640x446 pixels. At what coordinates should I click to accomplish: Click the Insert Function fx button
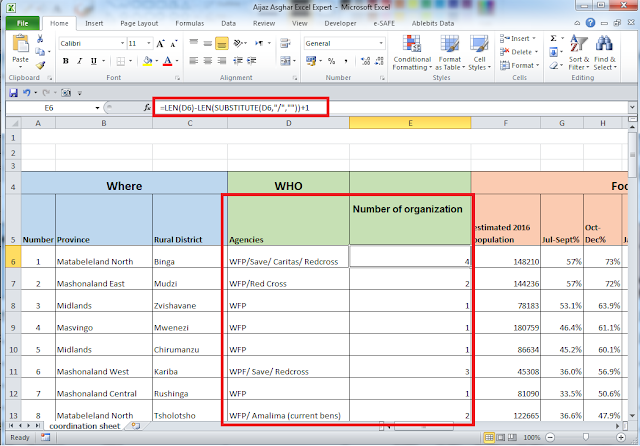pos(147,108)
